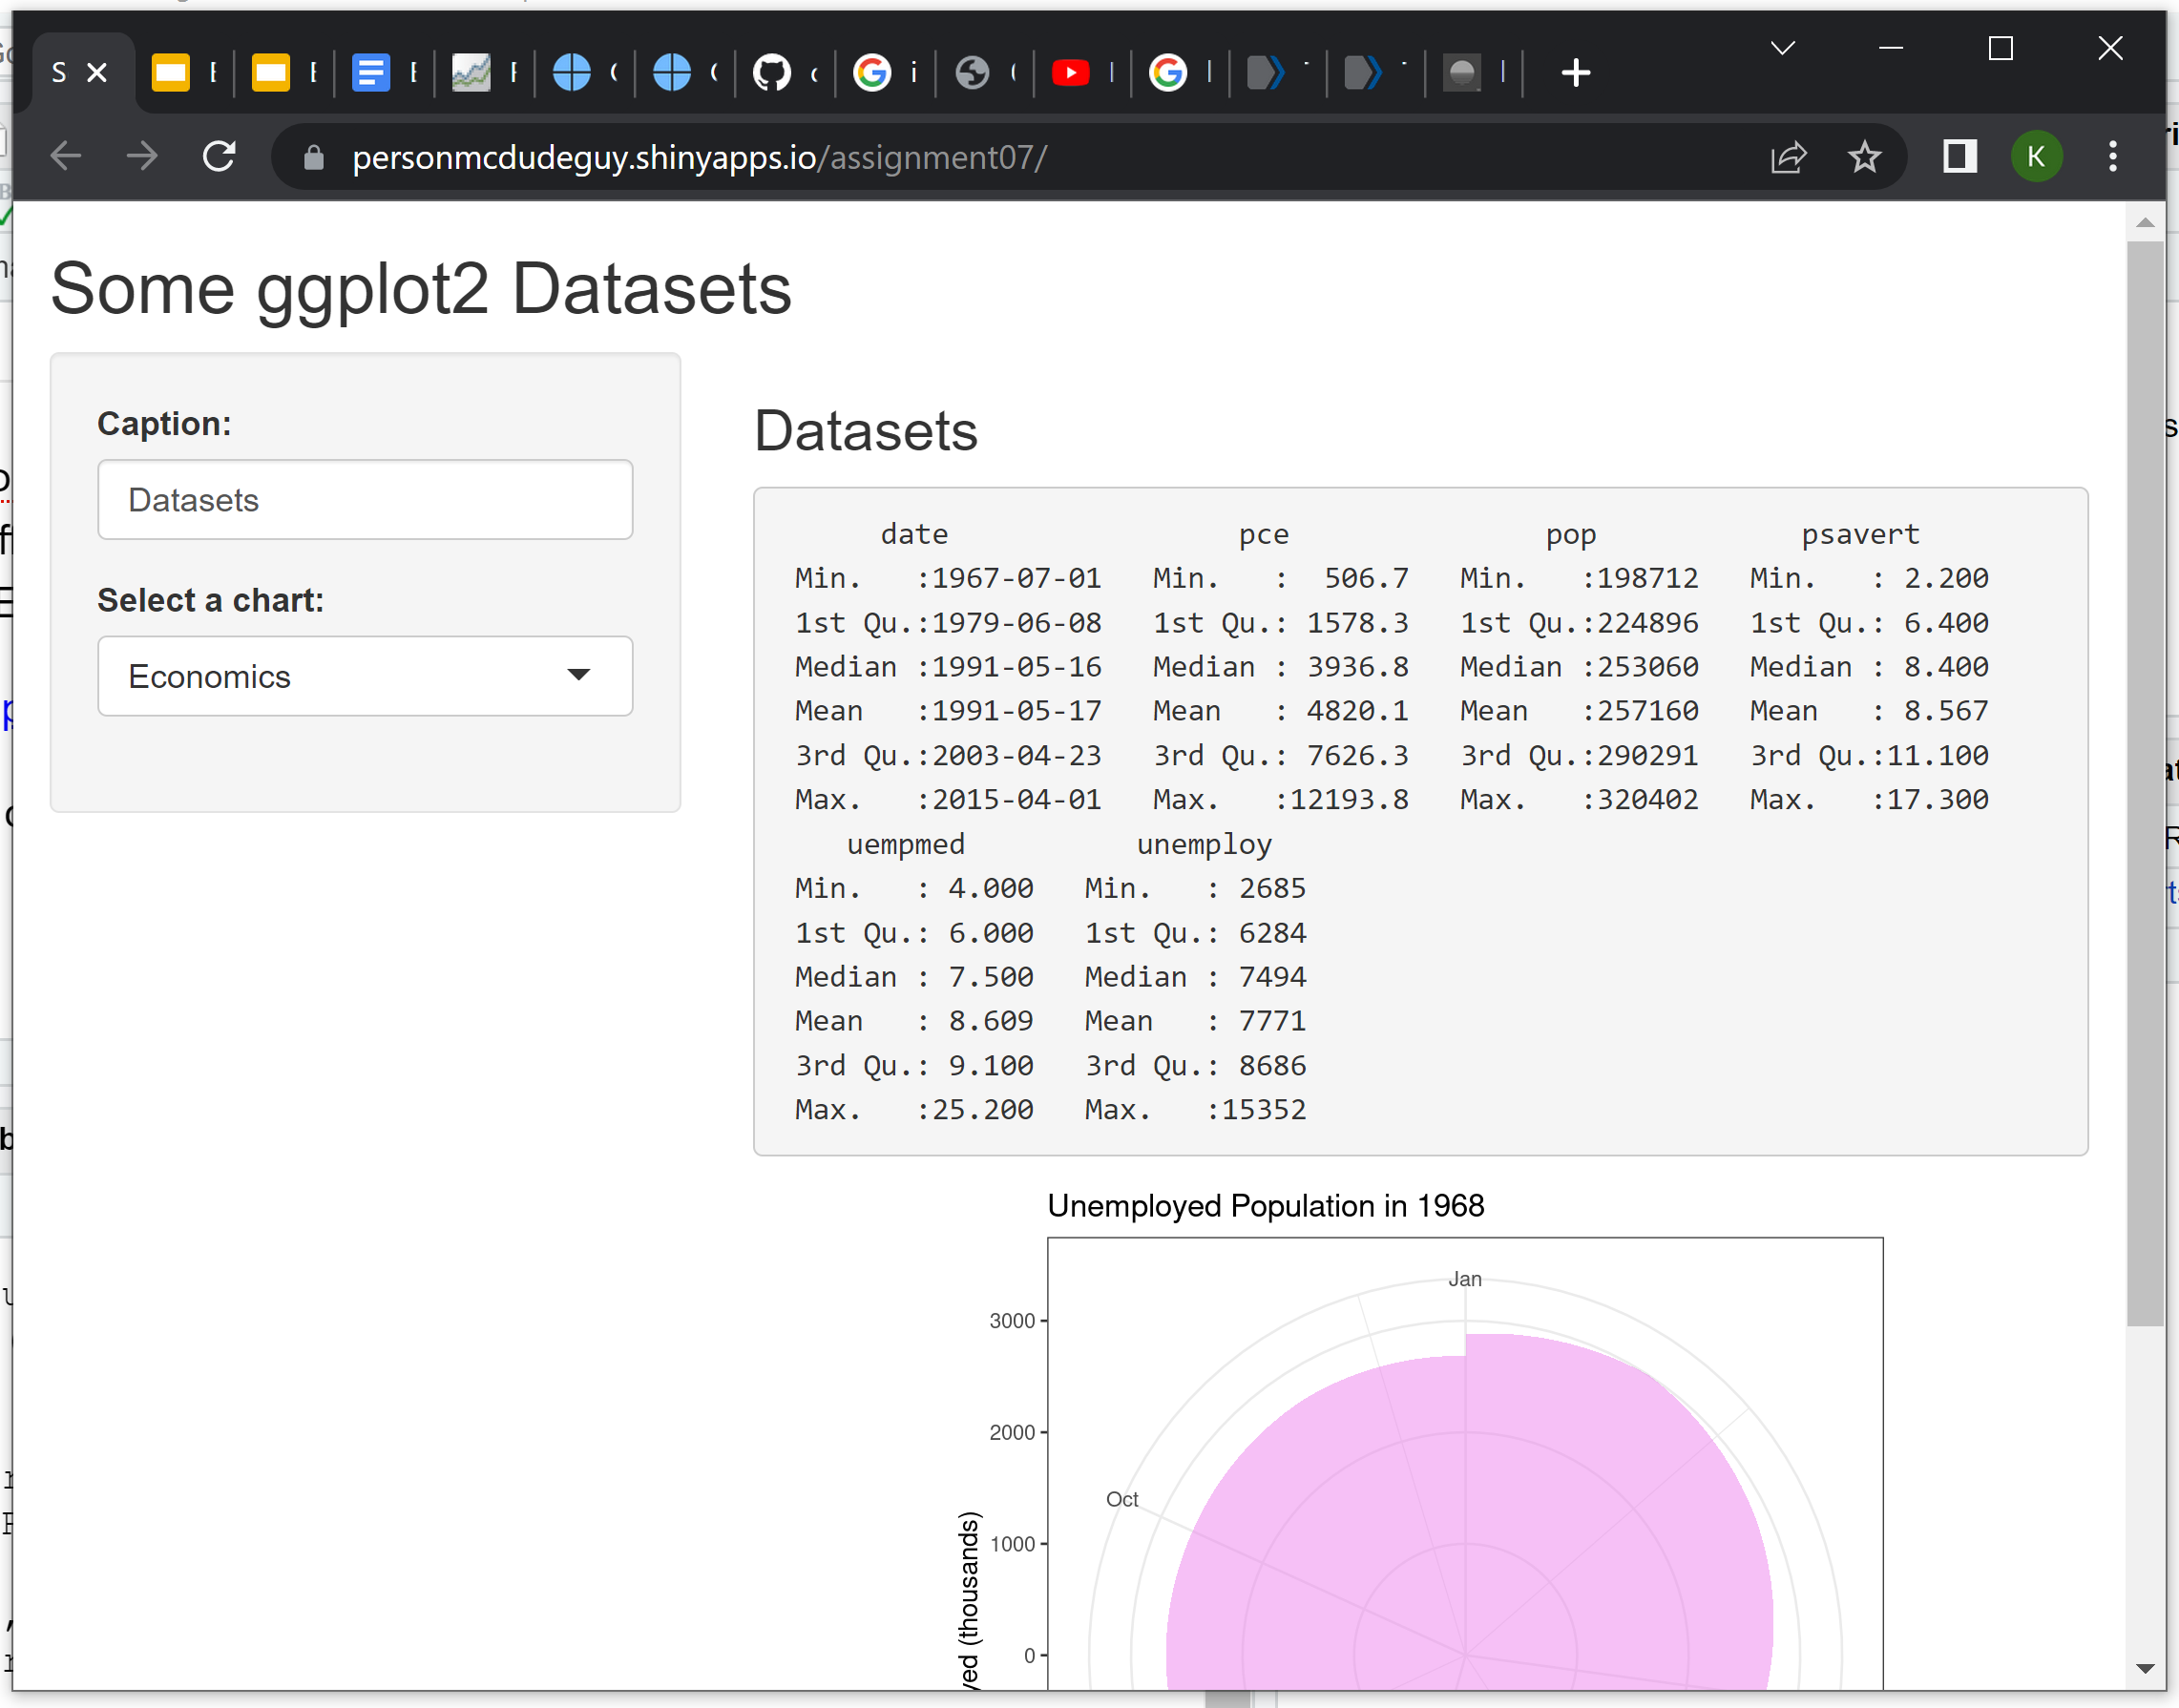Switch to the GitHub tab
The height and width of the screenshot is (1708, 2179).
[x=772, y=72]
